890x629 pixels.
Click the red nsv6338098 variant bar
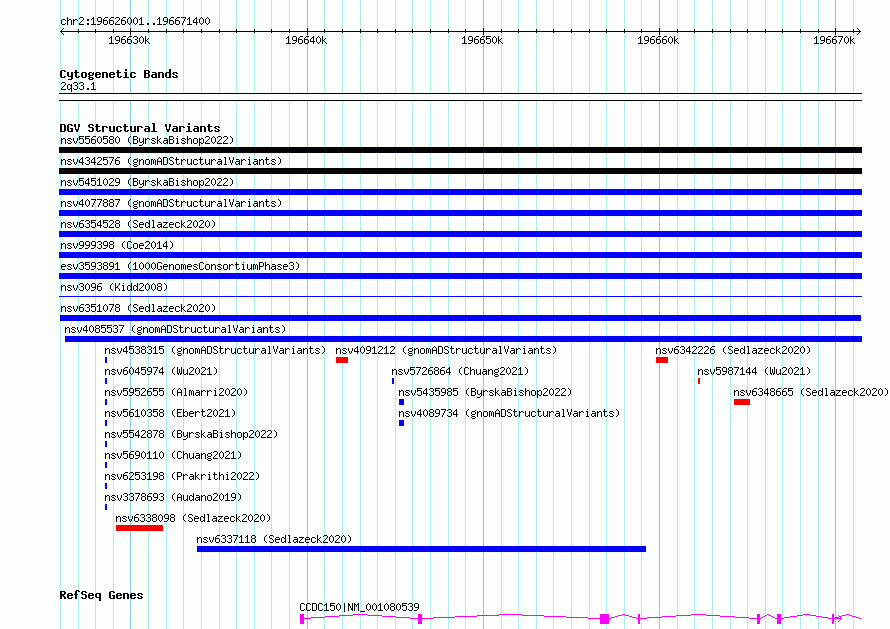(x=140, y=529)
